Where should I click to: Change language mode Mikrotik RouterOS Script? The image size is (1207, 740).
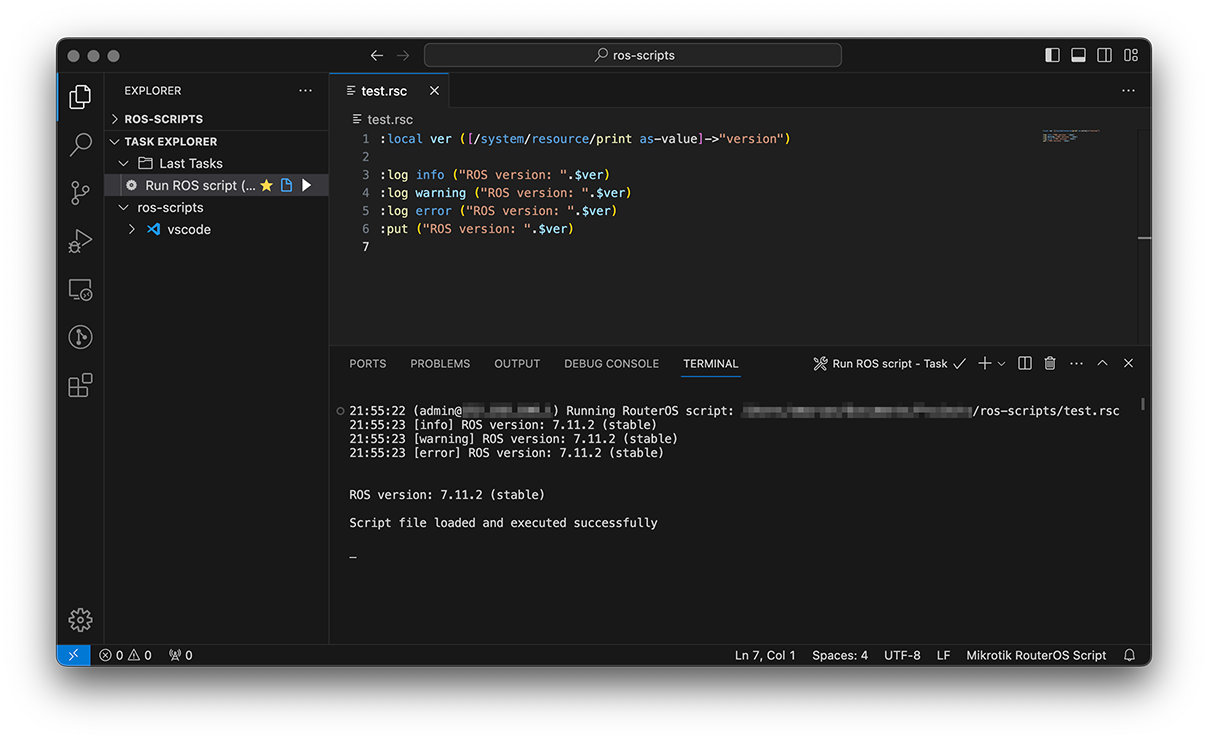[x=1036, y=655]
